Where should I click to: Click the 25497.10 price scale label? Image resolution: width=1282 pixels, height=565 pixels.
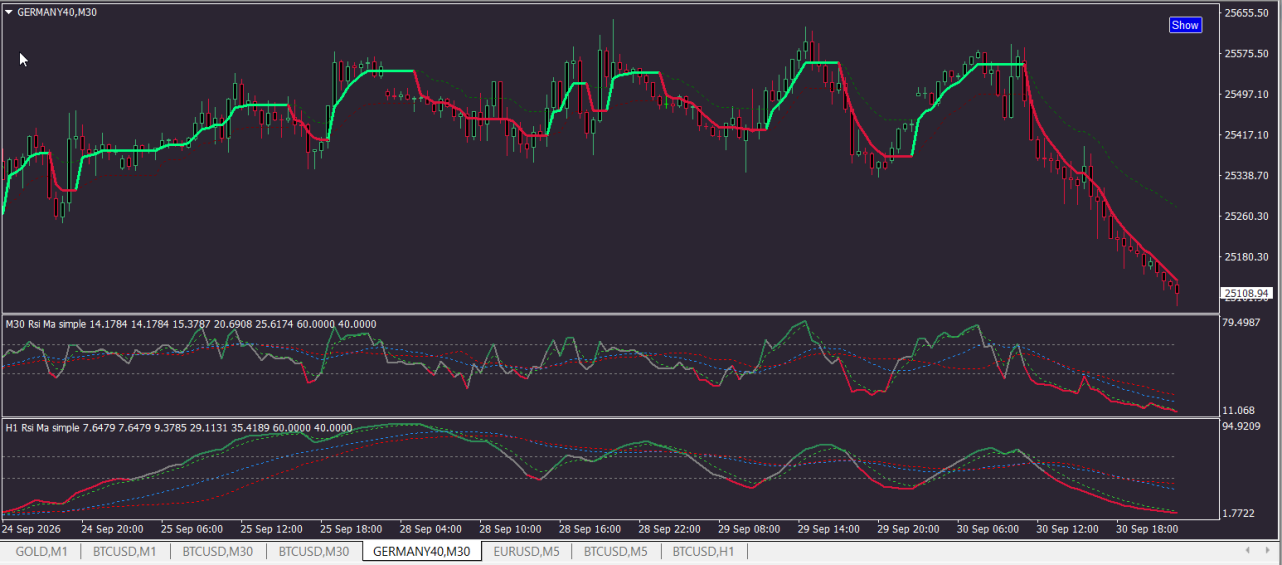(1246, 94)
